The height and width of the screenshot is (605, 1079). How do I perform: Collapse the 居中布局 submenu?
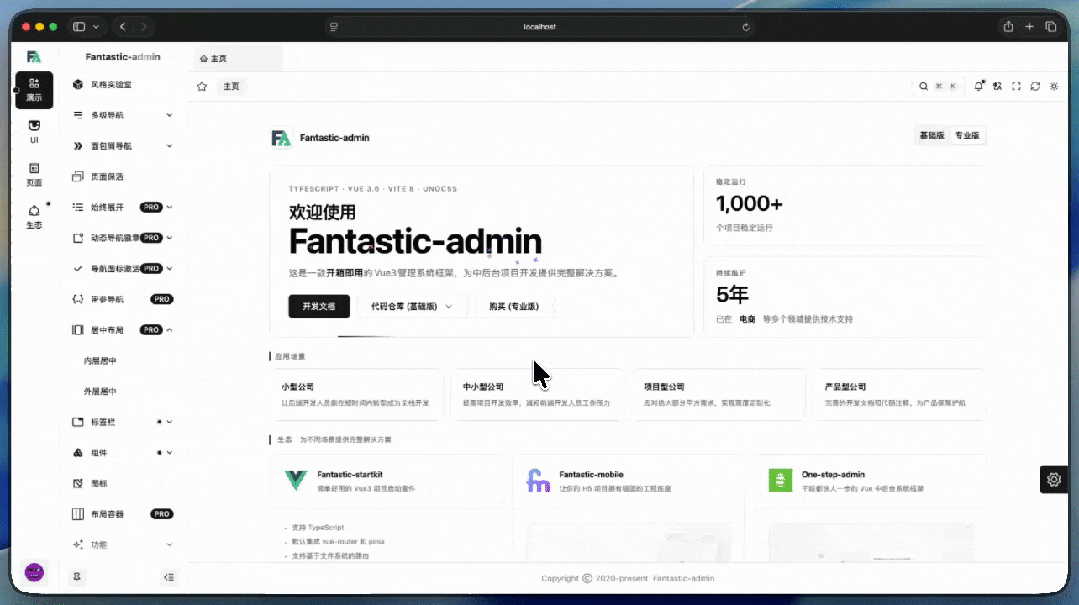122,330
